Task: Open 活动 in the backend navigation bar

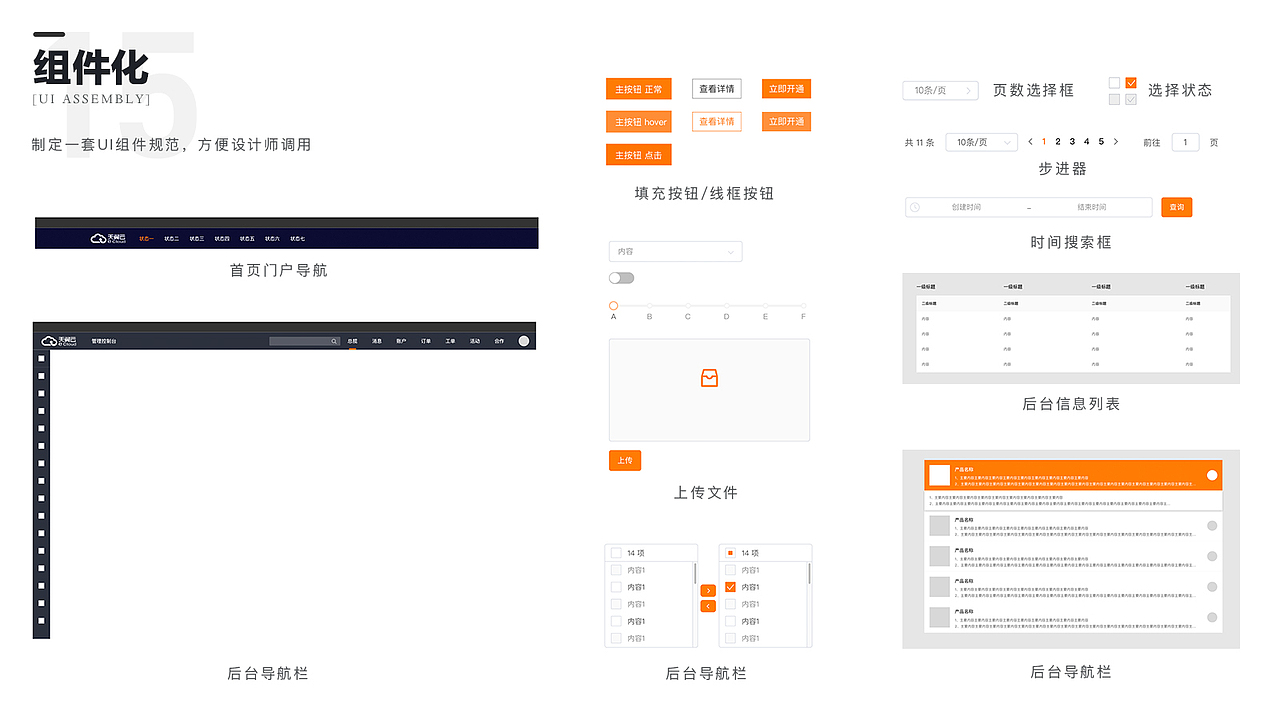Action: (475, 341)
